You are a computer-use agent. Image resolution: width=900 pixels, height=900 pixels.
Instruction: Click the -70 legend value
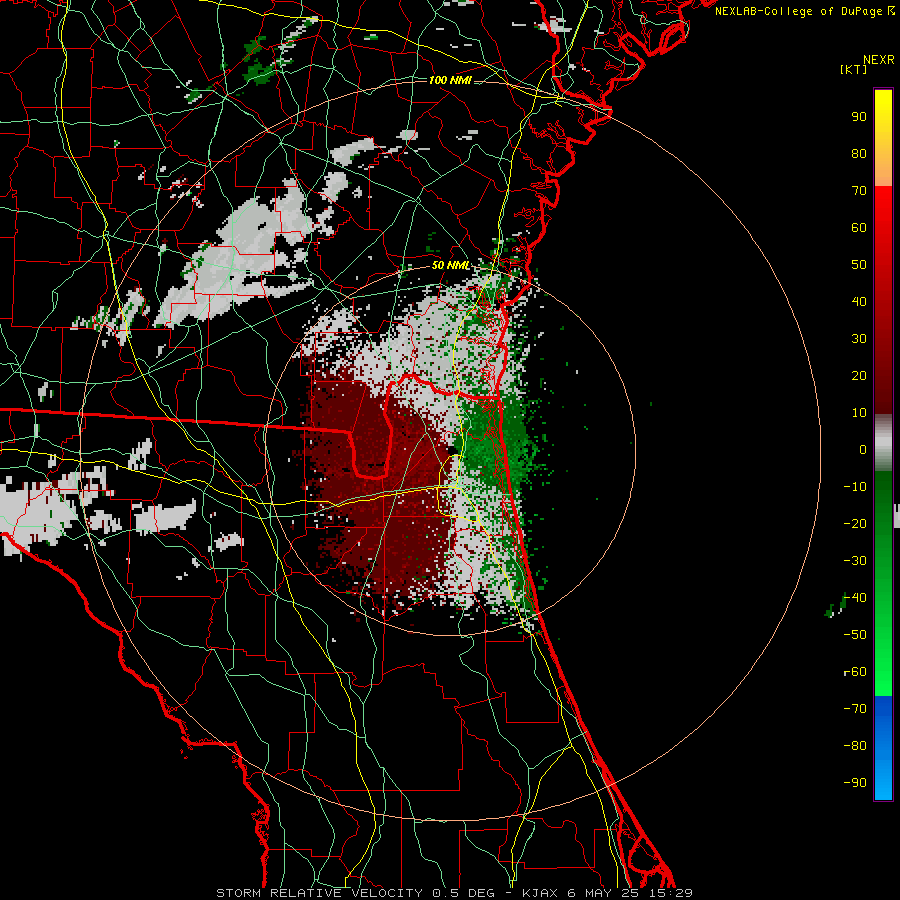855,709
